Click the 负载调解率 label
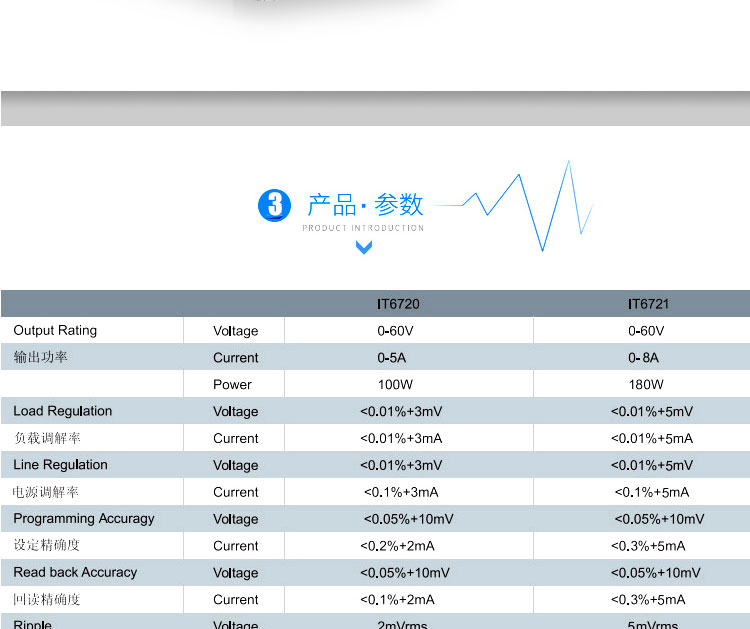Image resolution: width=750 pixels, height=629 pixels. point(46,438)
